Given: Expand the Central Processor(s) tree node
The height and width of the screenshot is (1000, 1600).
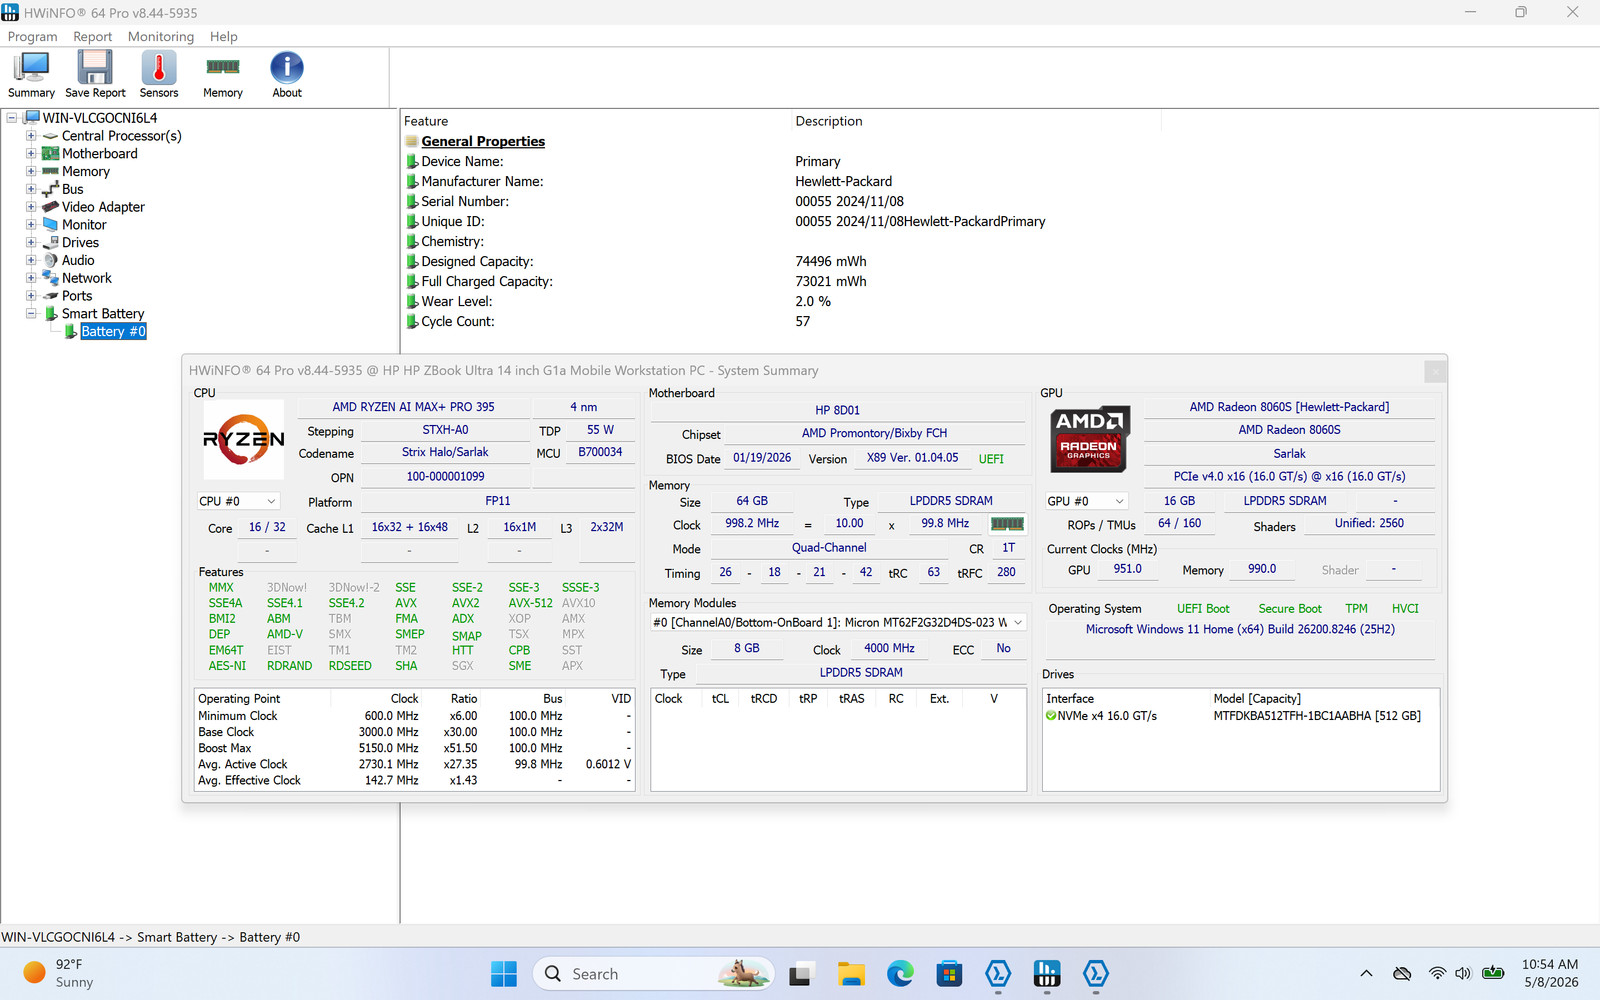Looking at the screenshot, I should 31,136.
